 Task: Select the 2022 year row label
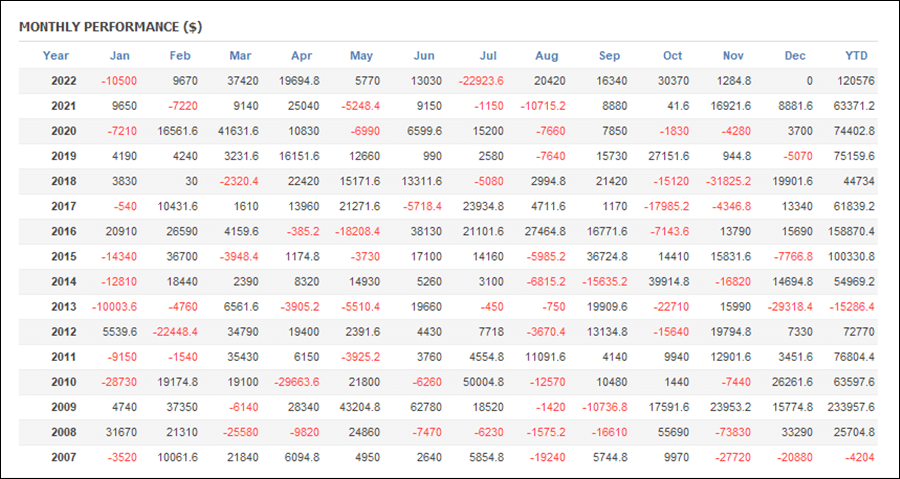click(63, 81)
